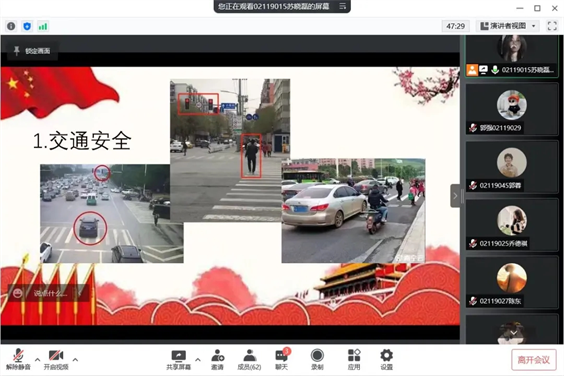Expand video options arrow beside camera
Screen dimensions: 564x376
point(75,359)
